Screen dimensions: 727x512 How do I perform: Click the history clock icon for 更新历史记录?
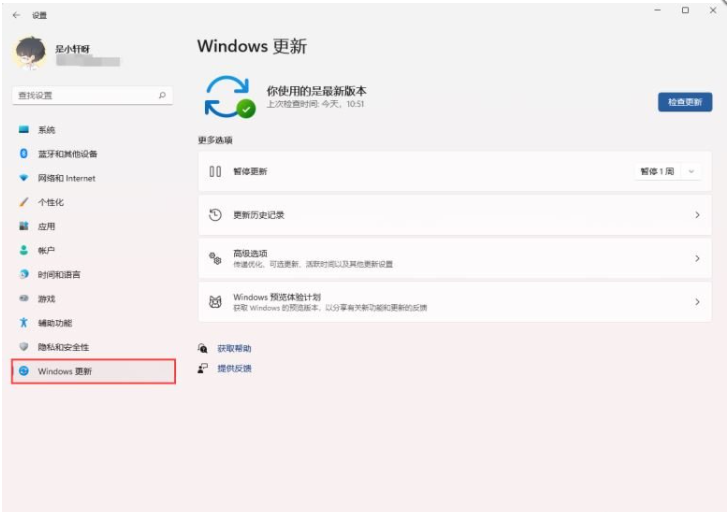(x=215, y=215)
